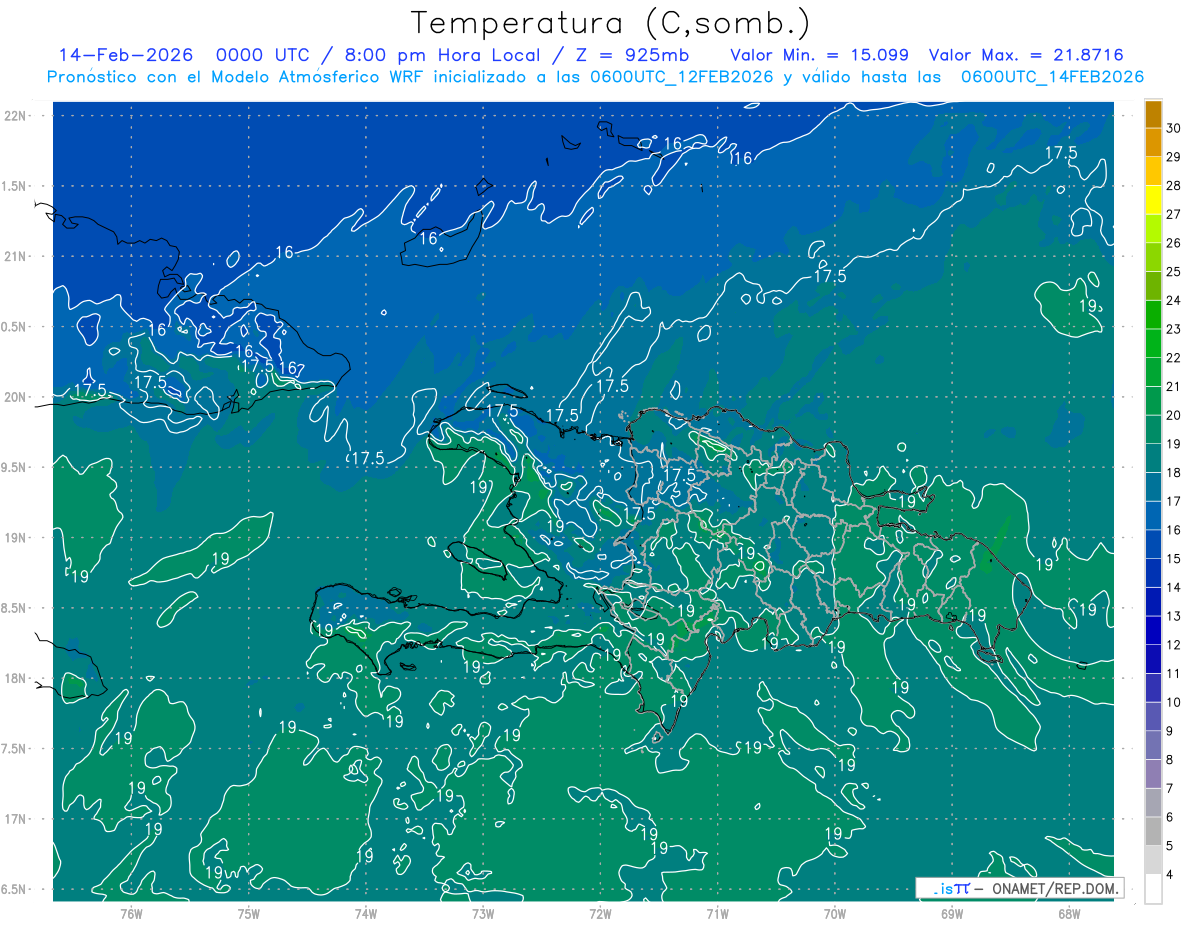Click the "20N" latitude axis label
This screenshot has width=1200, height=927.
coord(15,397)
